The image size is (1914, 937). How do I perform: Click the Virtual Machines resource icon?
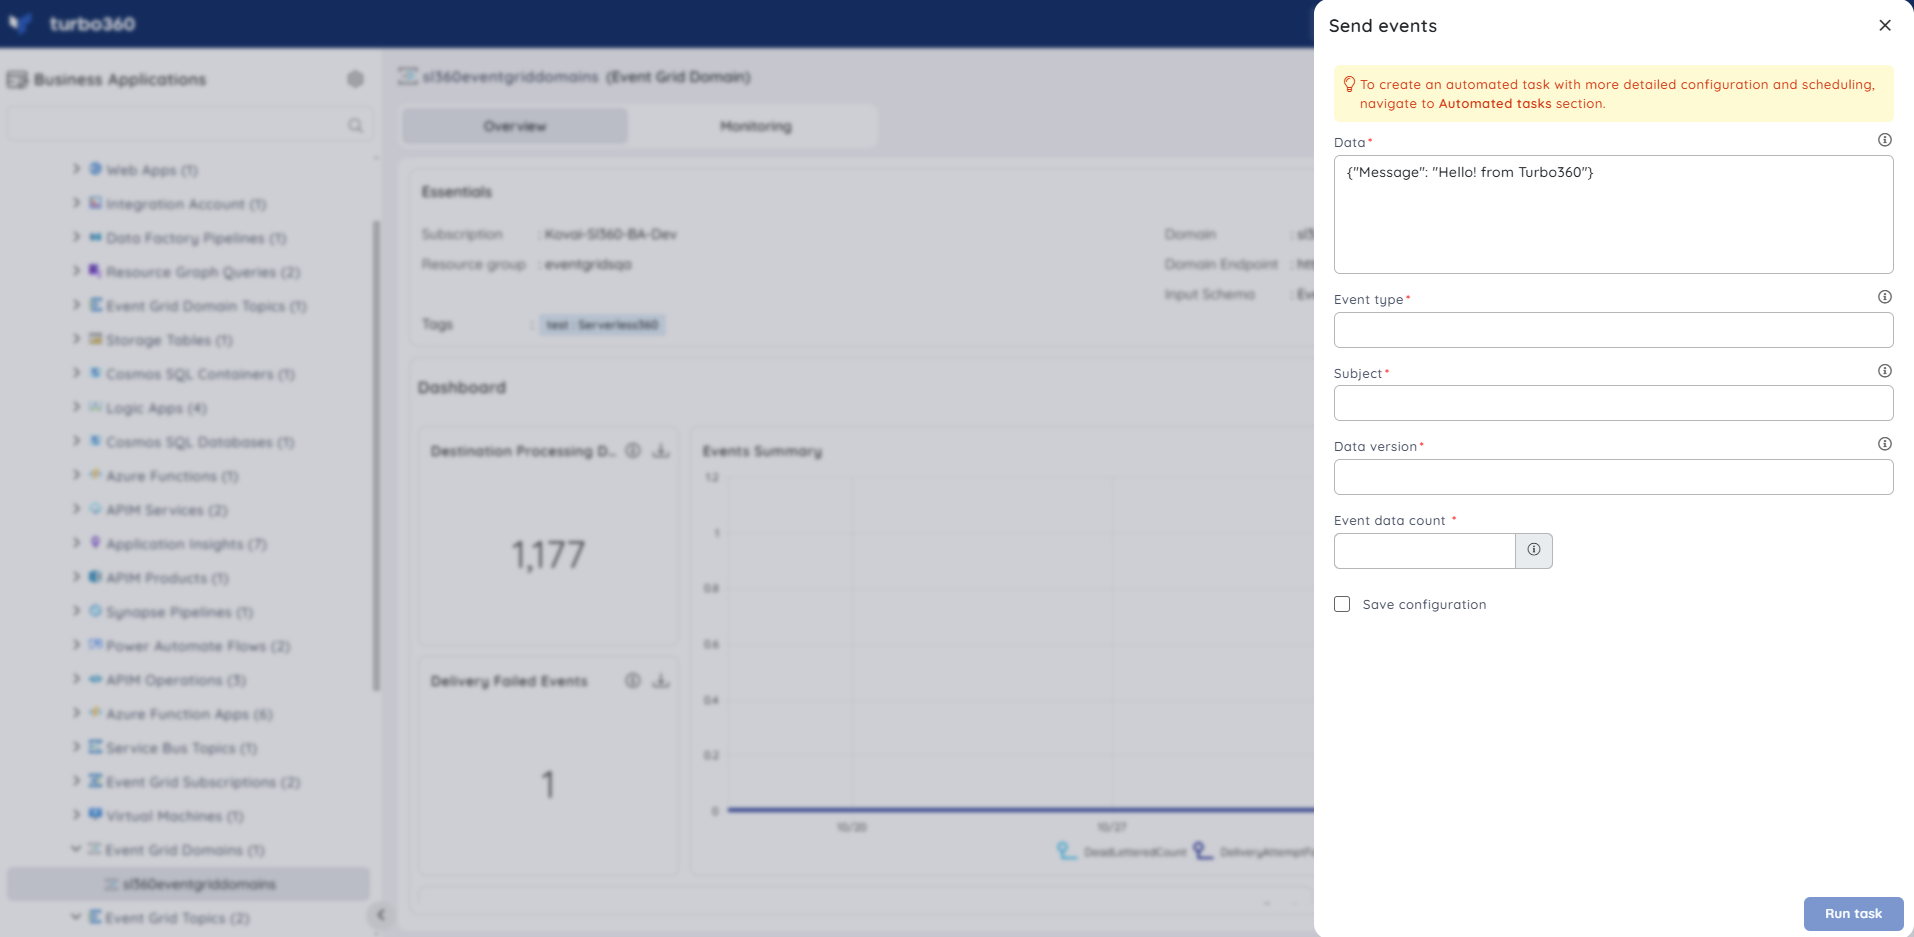(95, 815)
